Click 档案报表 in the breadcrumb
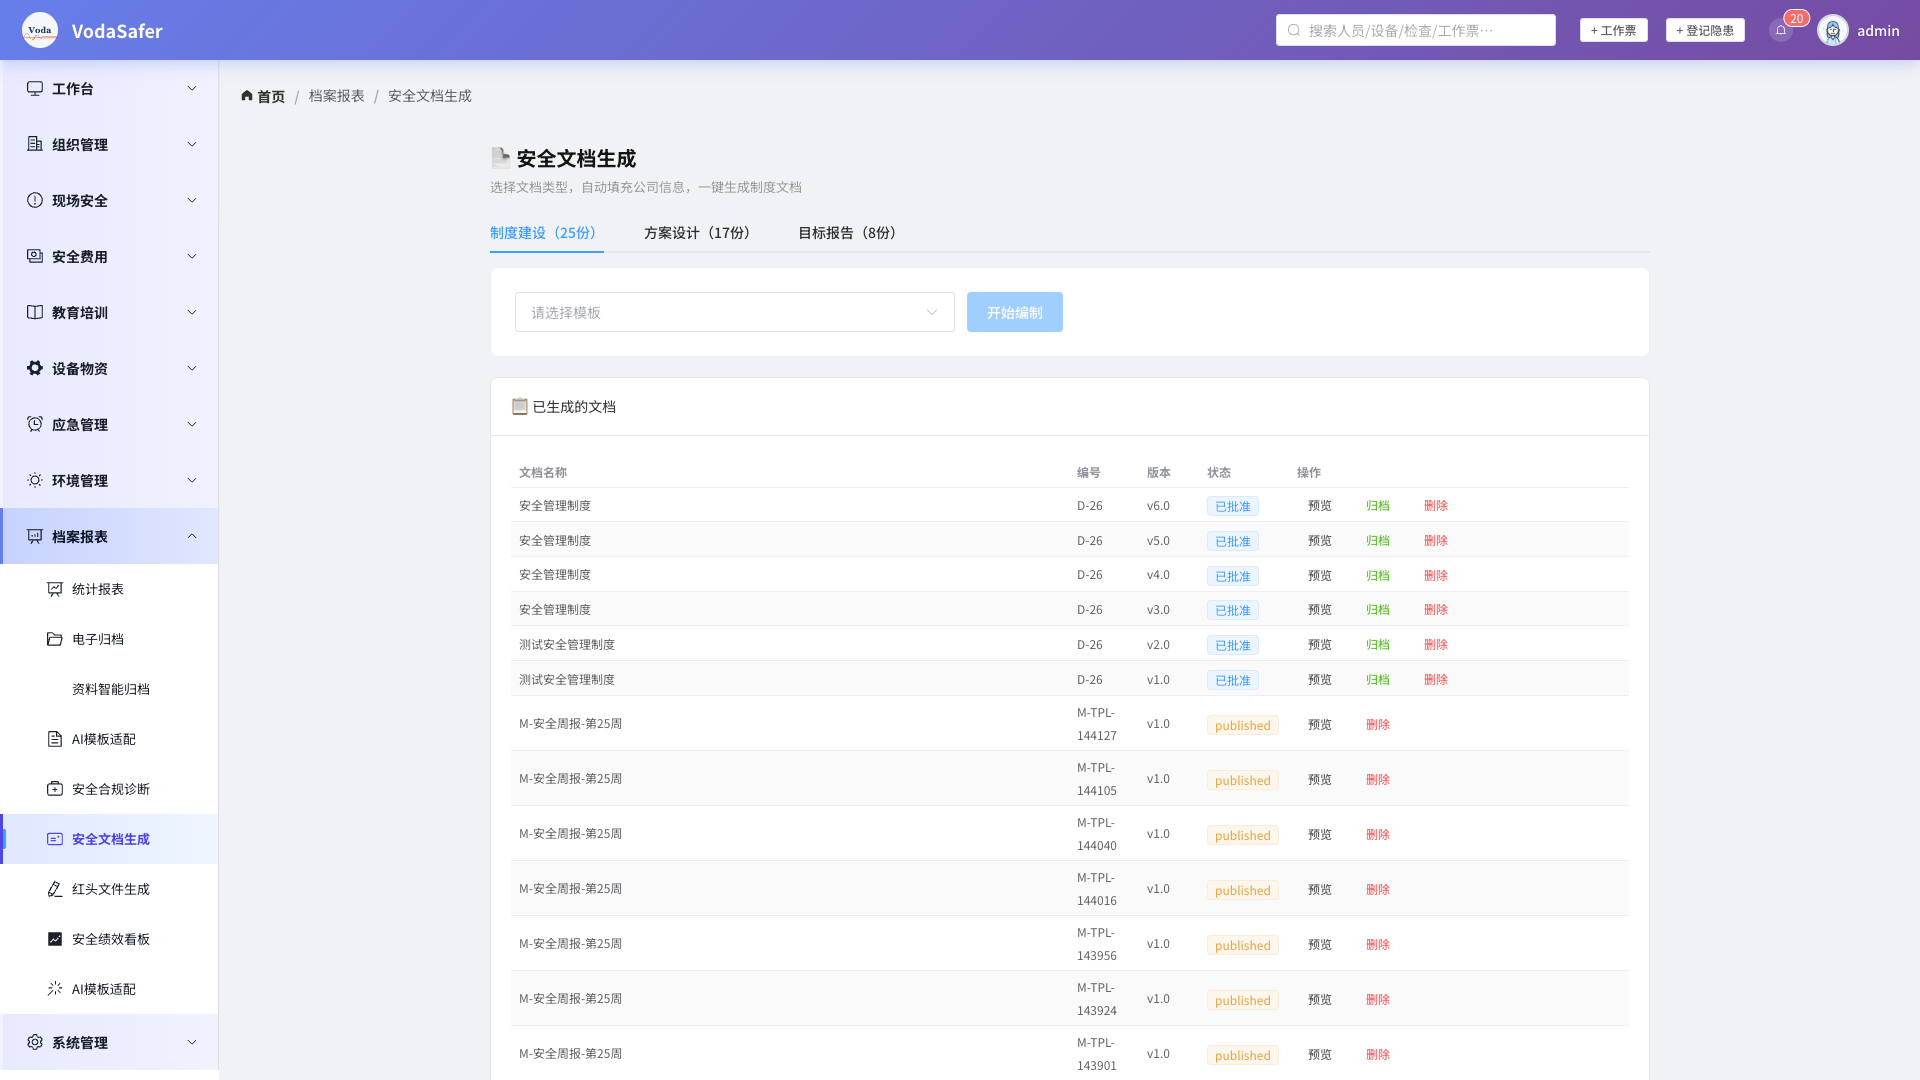This screenshot has height=1080, width=1920. (x=336, y=96)
